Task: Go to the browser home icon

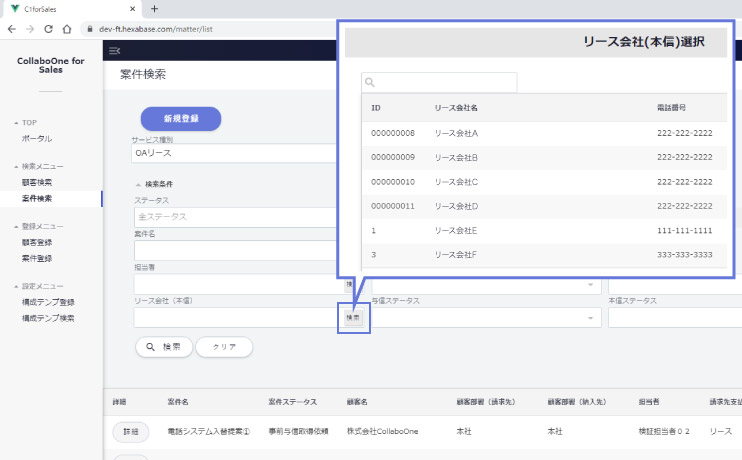Action: click(x=66, y=29)
